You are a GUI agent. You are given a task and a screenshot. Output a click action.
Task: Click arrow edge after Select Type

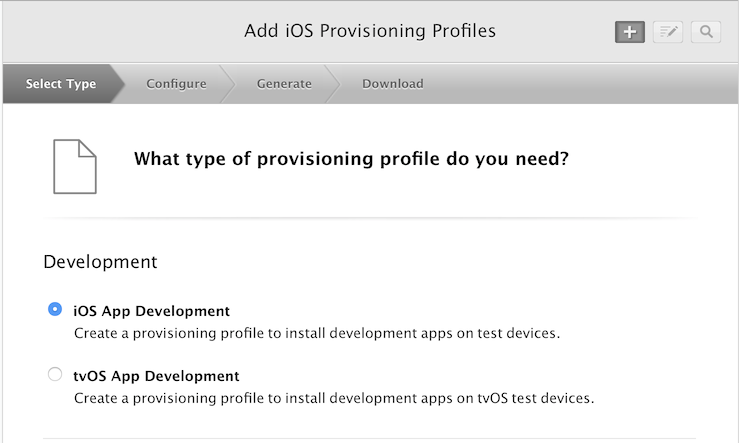pos(118,84)
